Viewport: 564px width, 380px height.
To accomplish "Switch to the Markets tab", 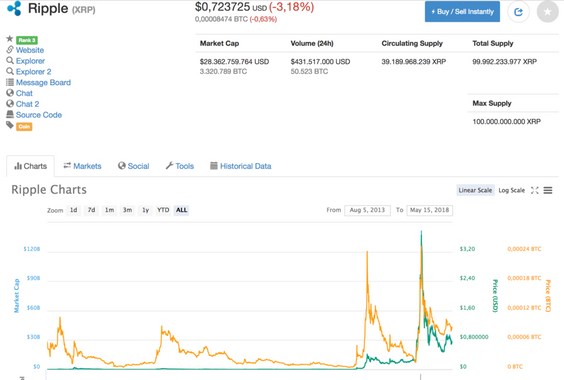I will point(82,166).
